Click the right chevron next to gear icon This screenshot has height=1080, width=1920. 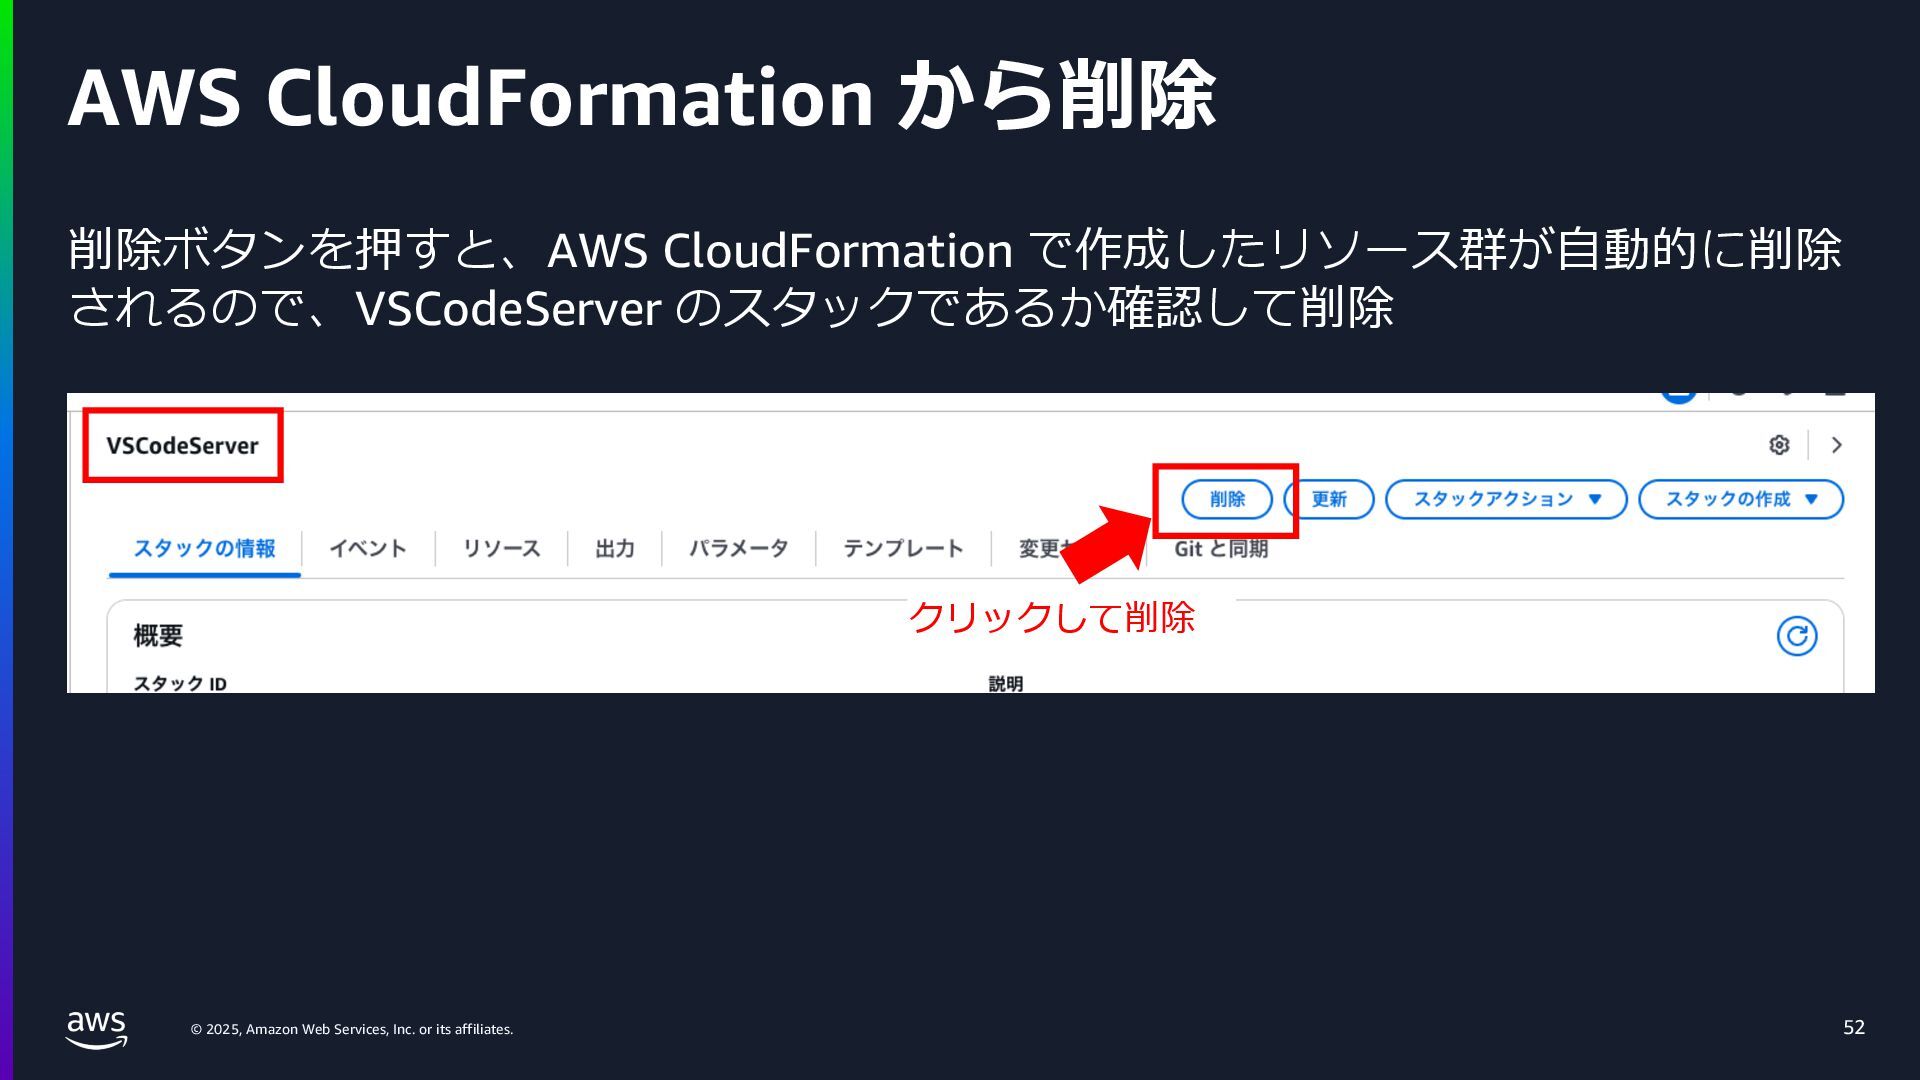click(1836, 445)
